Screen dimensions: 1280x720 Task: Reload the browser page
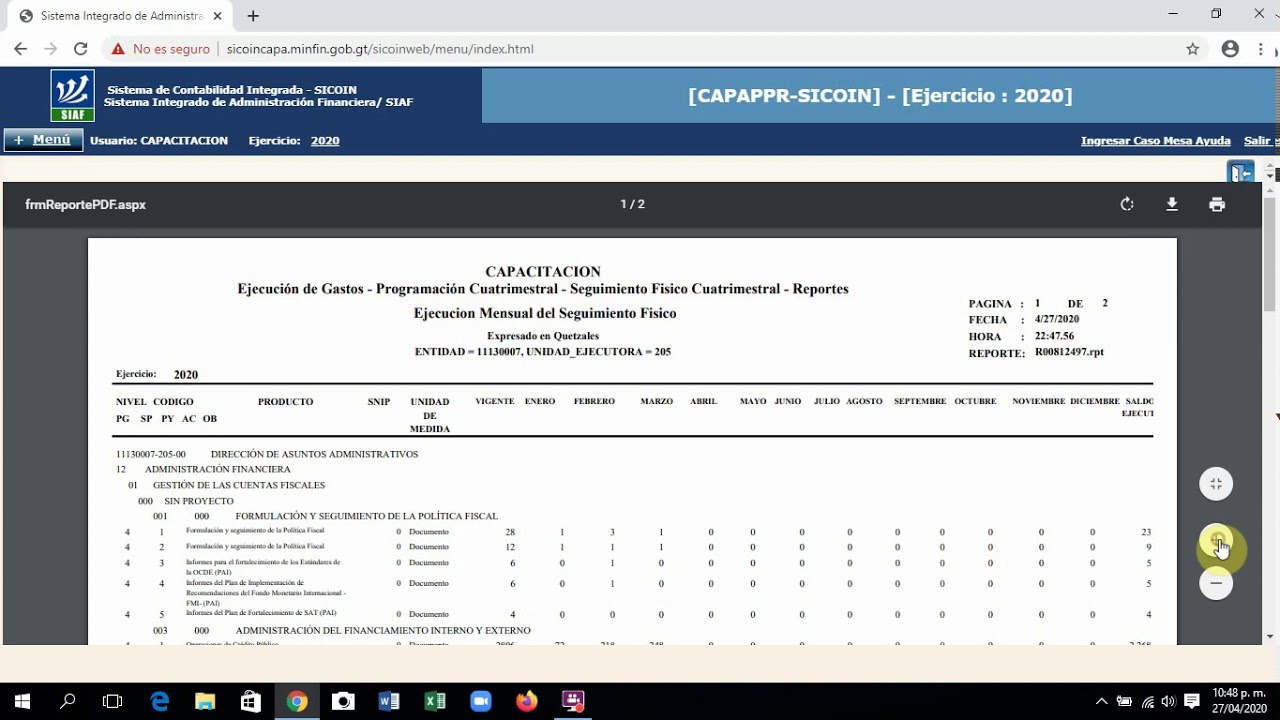click(81, 49)
